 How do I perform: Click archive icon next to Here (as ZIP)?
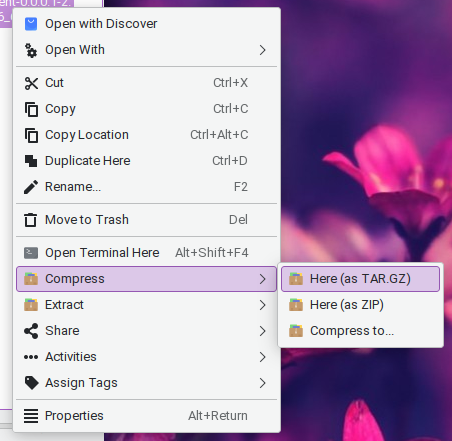296,305
